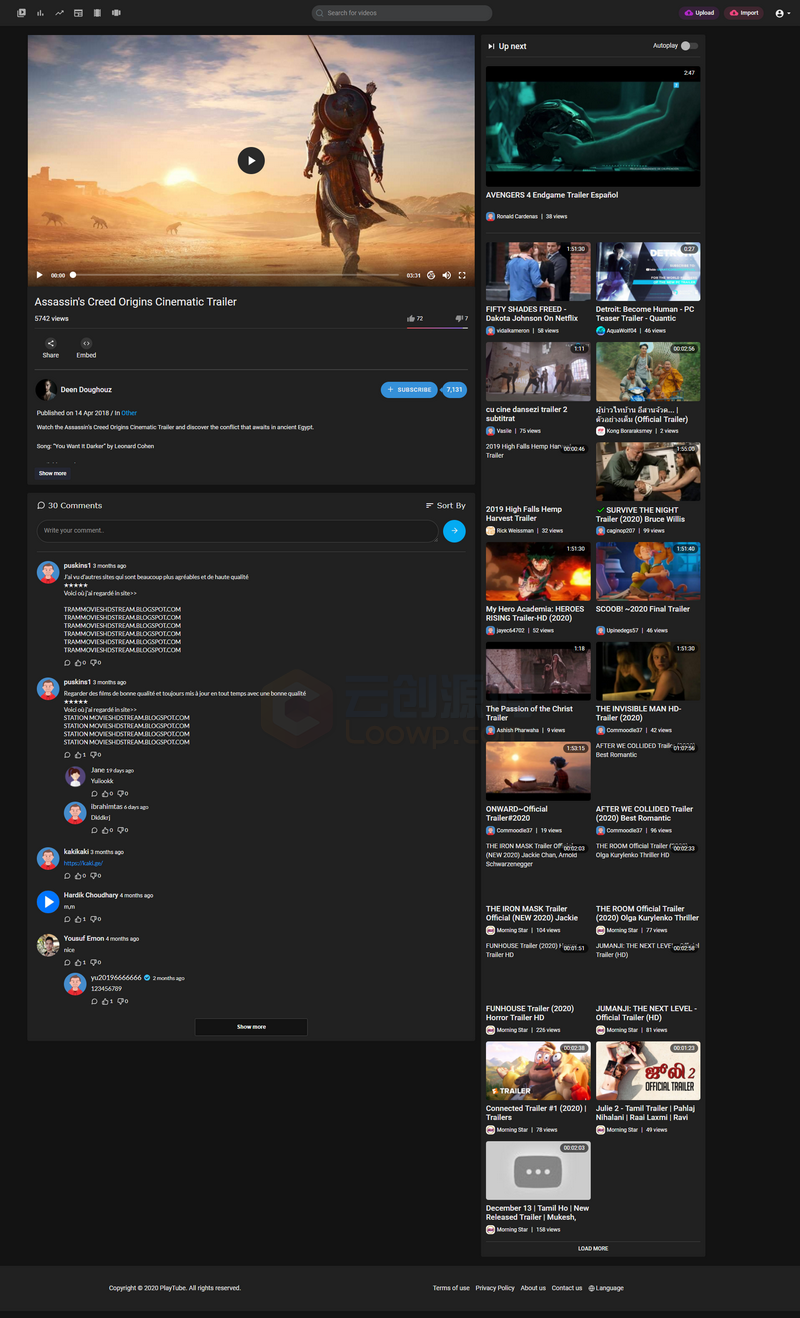Click the video progress seek bar
This screenshot has width=800, height=1318.
pos(235,275)
